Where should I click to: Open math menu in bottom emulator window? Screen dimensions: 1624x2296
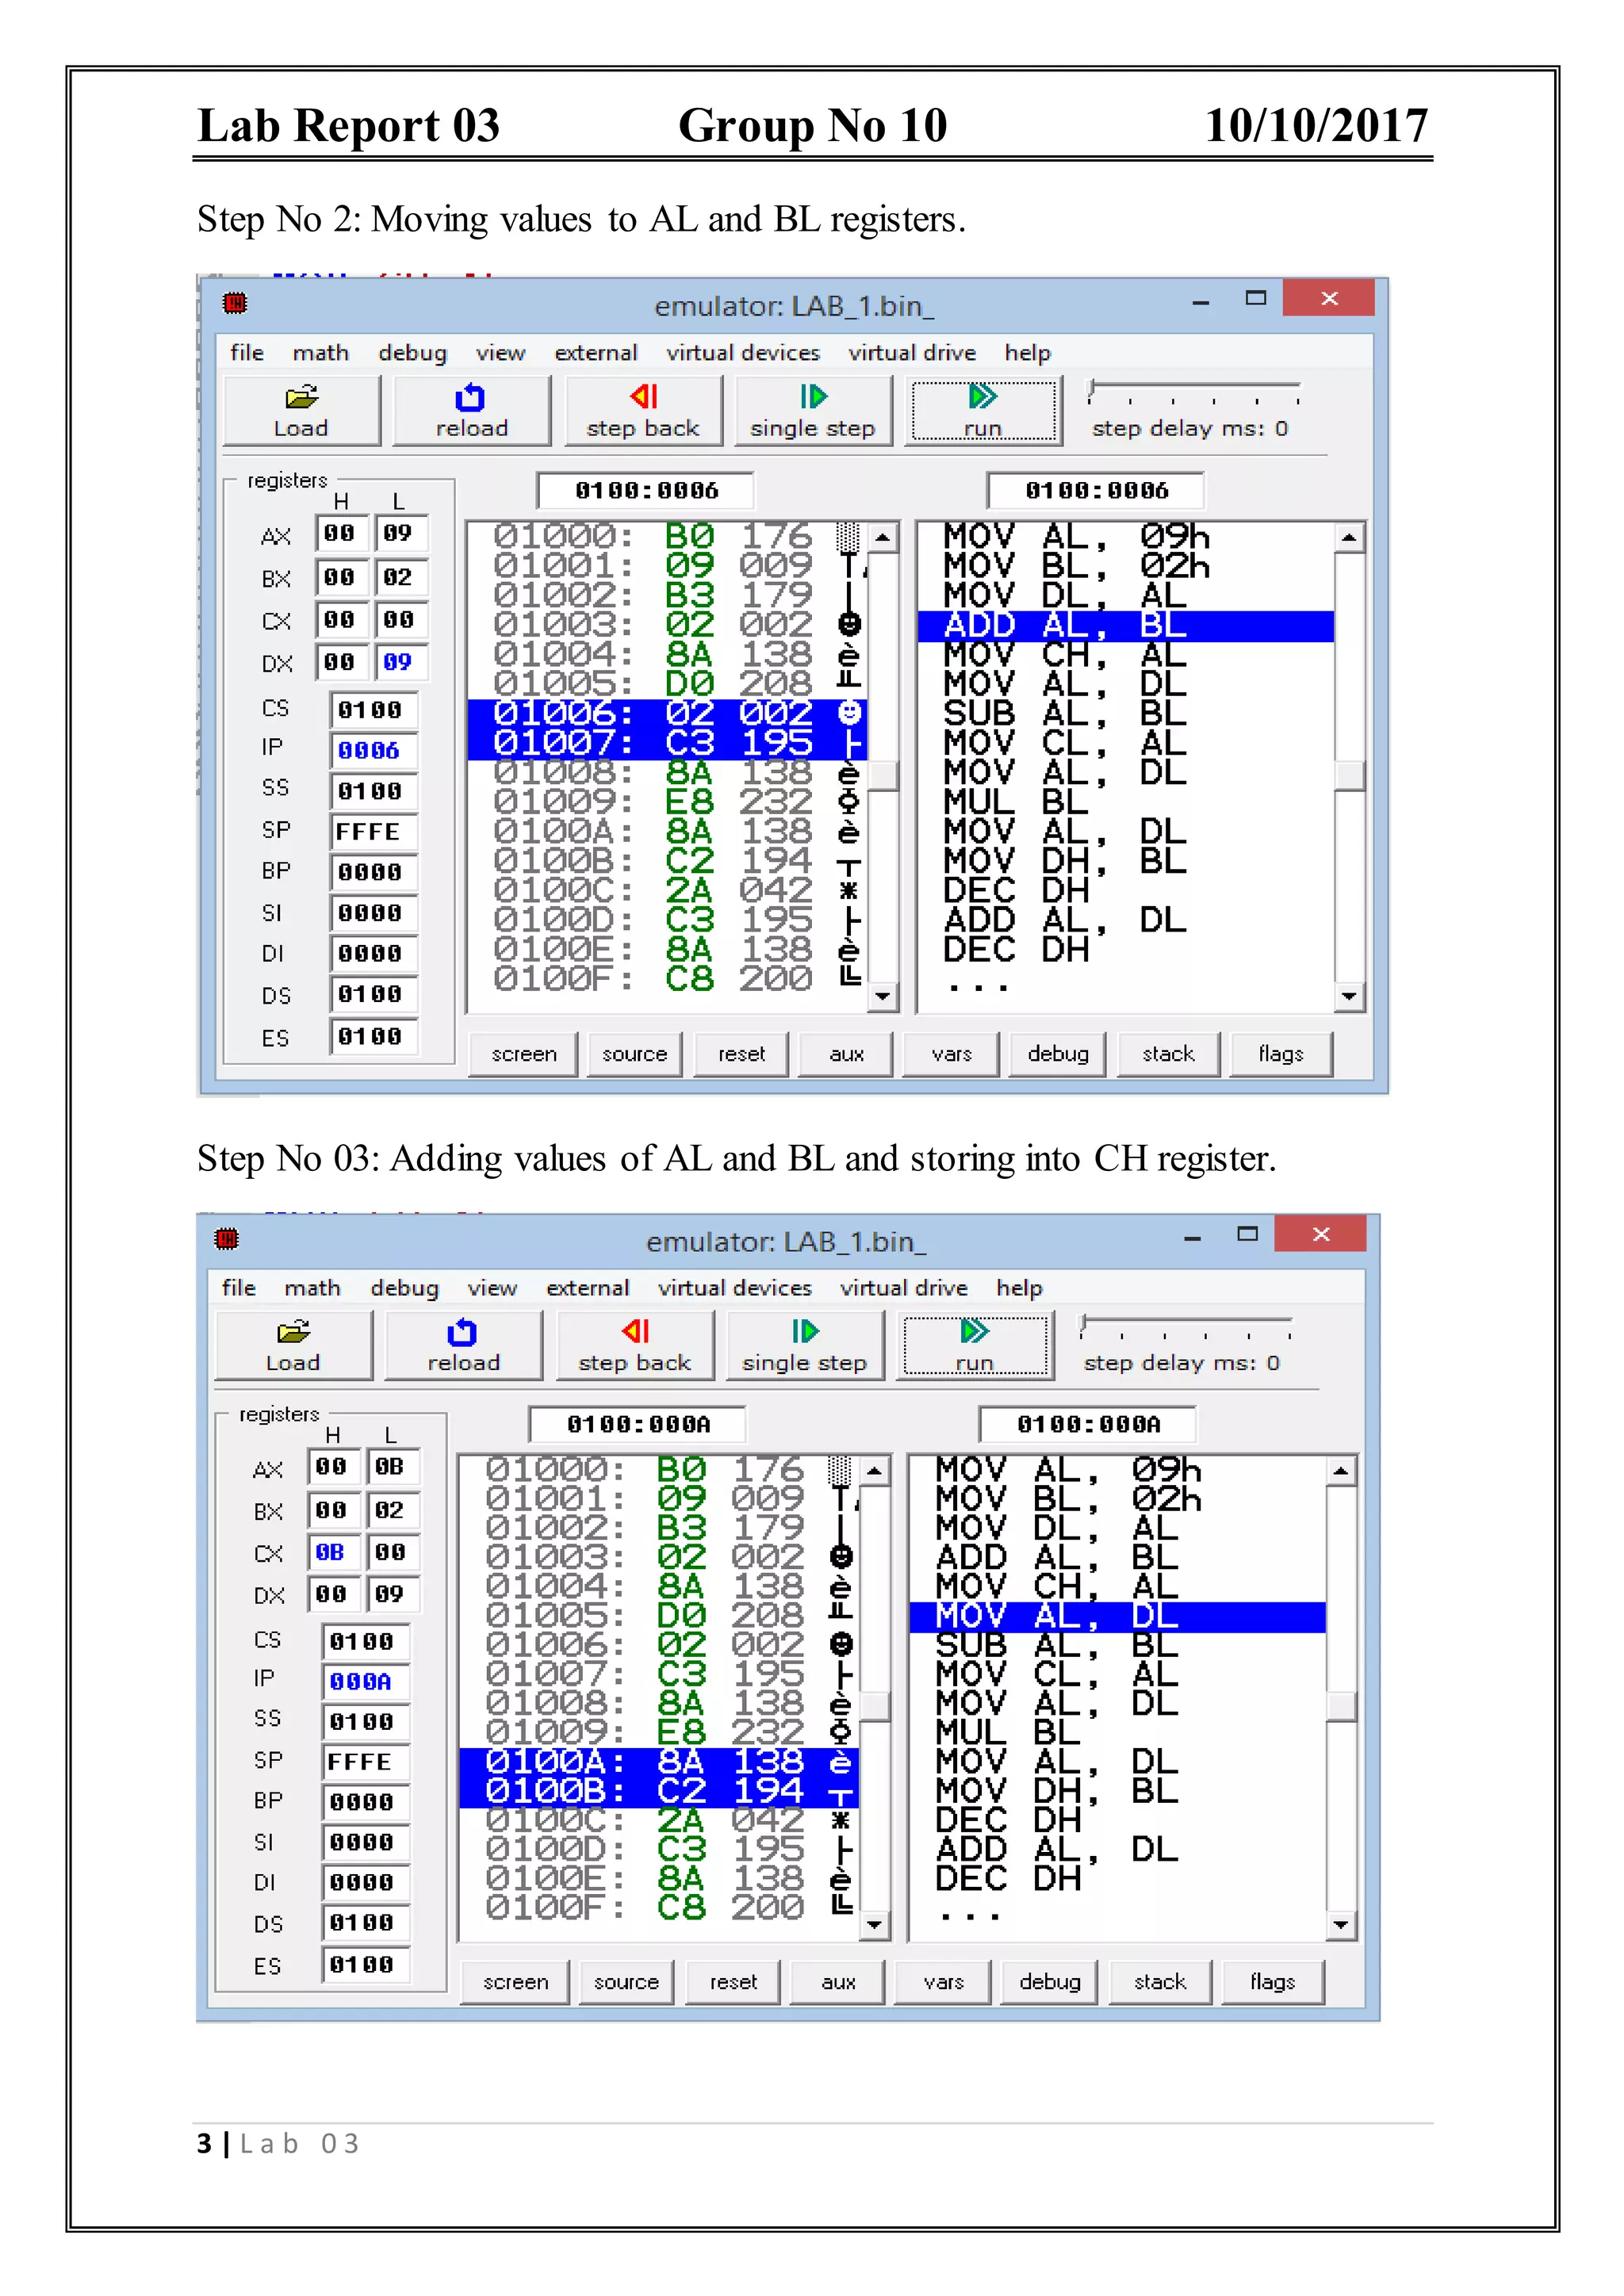(313, 1288)
